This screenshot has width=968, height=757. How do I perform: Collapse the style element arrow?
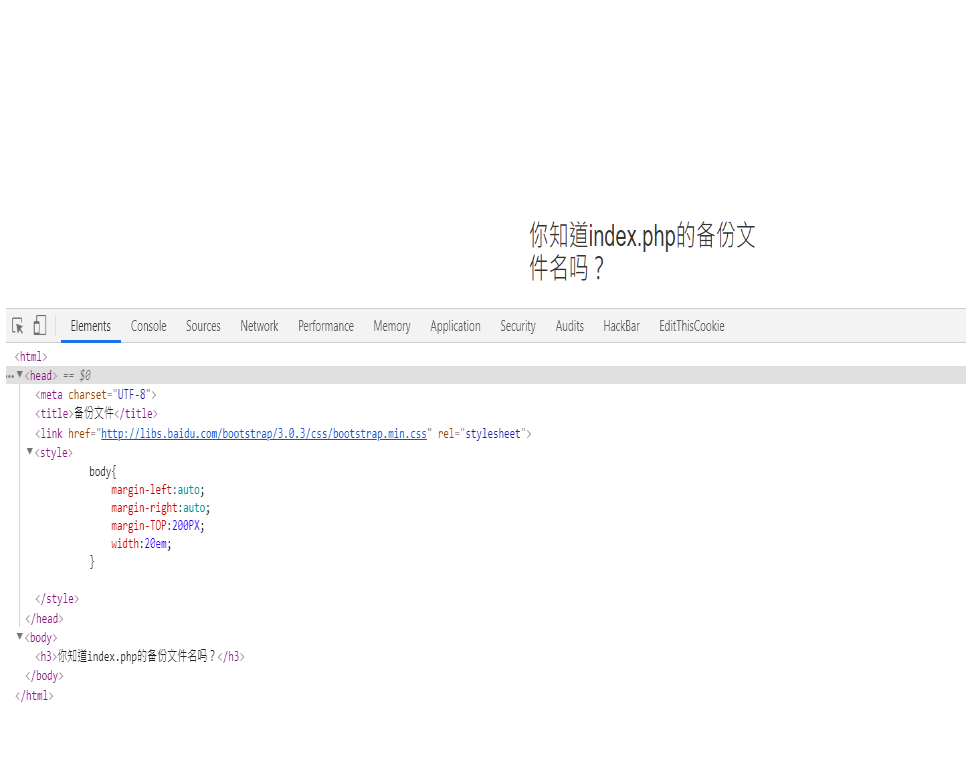coord(30,451)
